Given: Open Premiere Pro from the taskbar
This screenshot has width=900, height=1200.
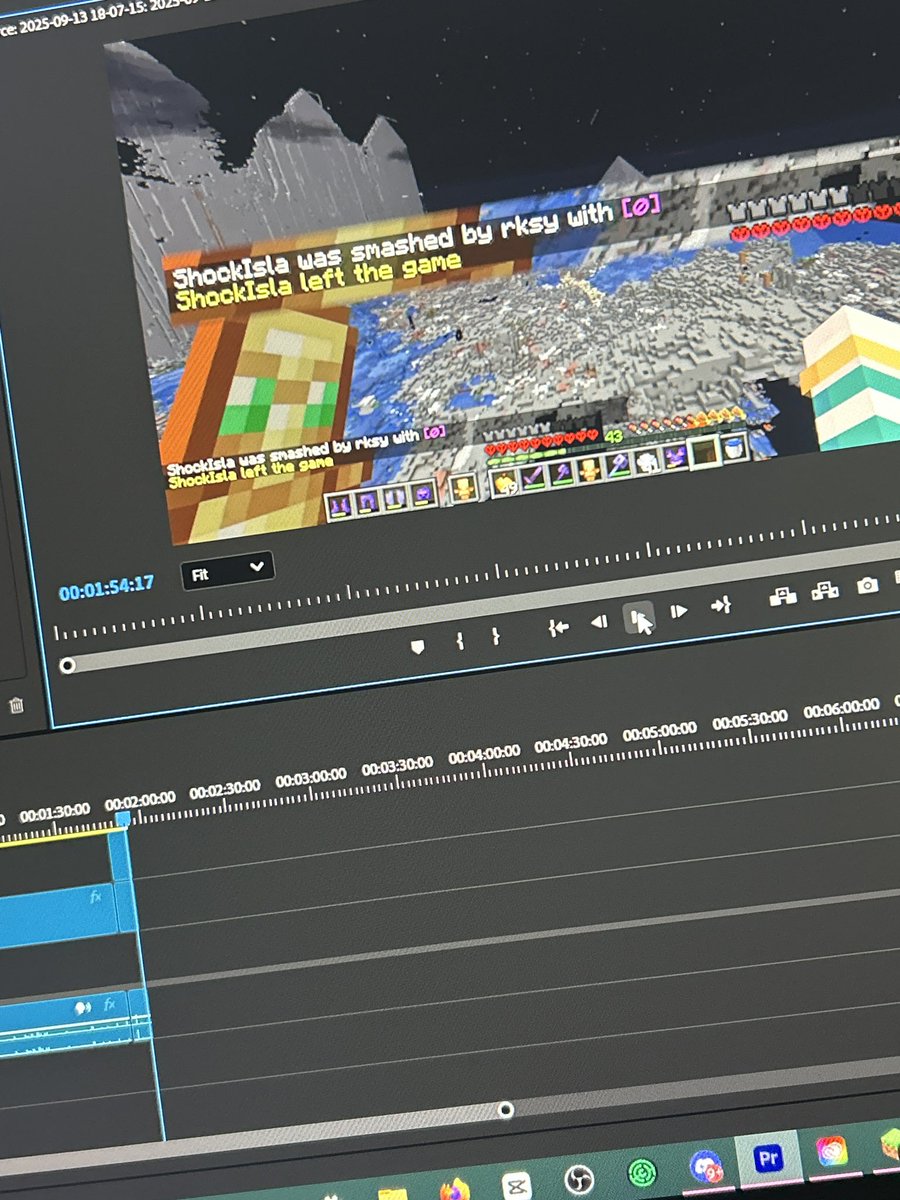Looking at the screenshot, I should 768,1160.
